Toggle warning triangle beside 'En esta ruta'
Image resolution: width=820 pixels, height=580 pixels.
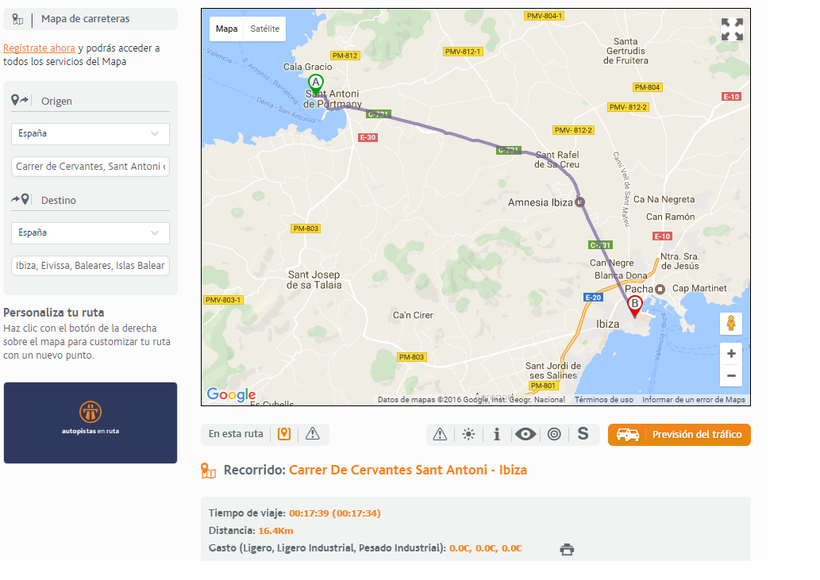(313, 434)
